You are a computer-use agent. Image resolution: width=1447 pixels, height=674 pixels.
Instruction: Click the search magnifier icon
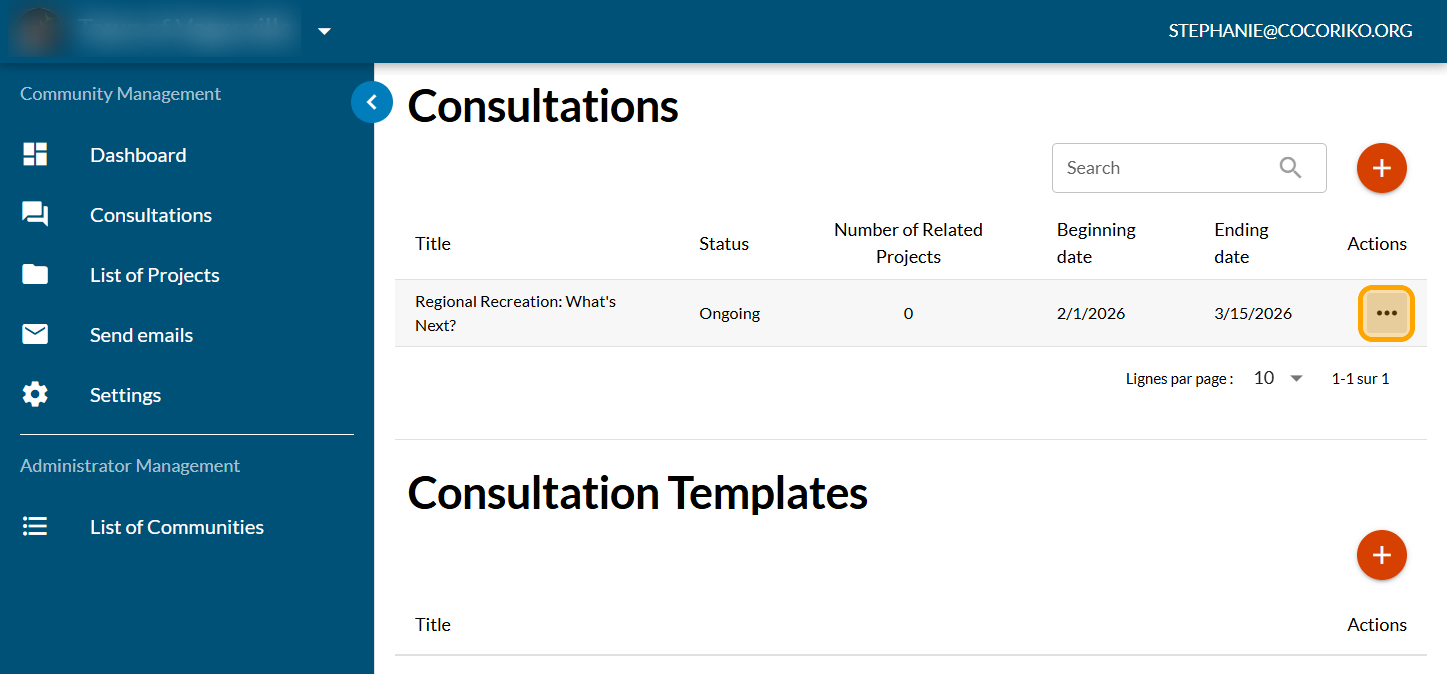tap(1291, 168)
